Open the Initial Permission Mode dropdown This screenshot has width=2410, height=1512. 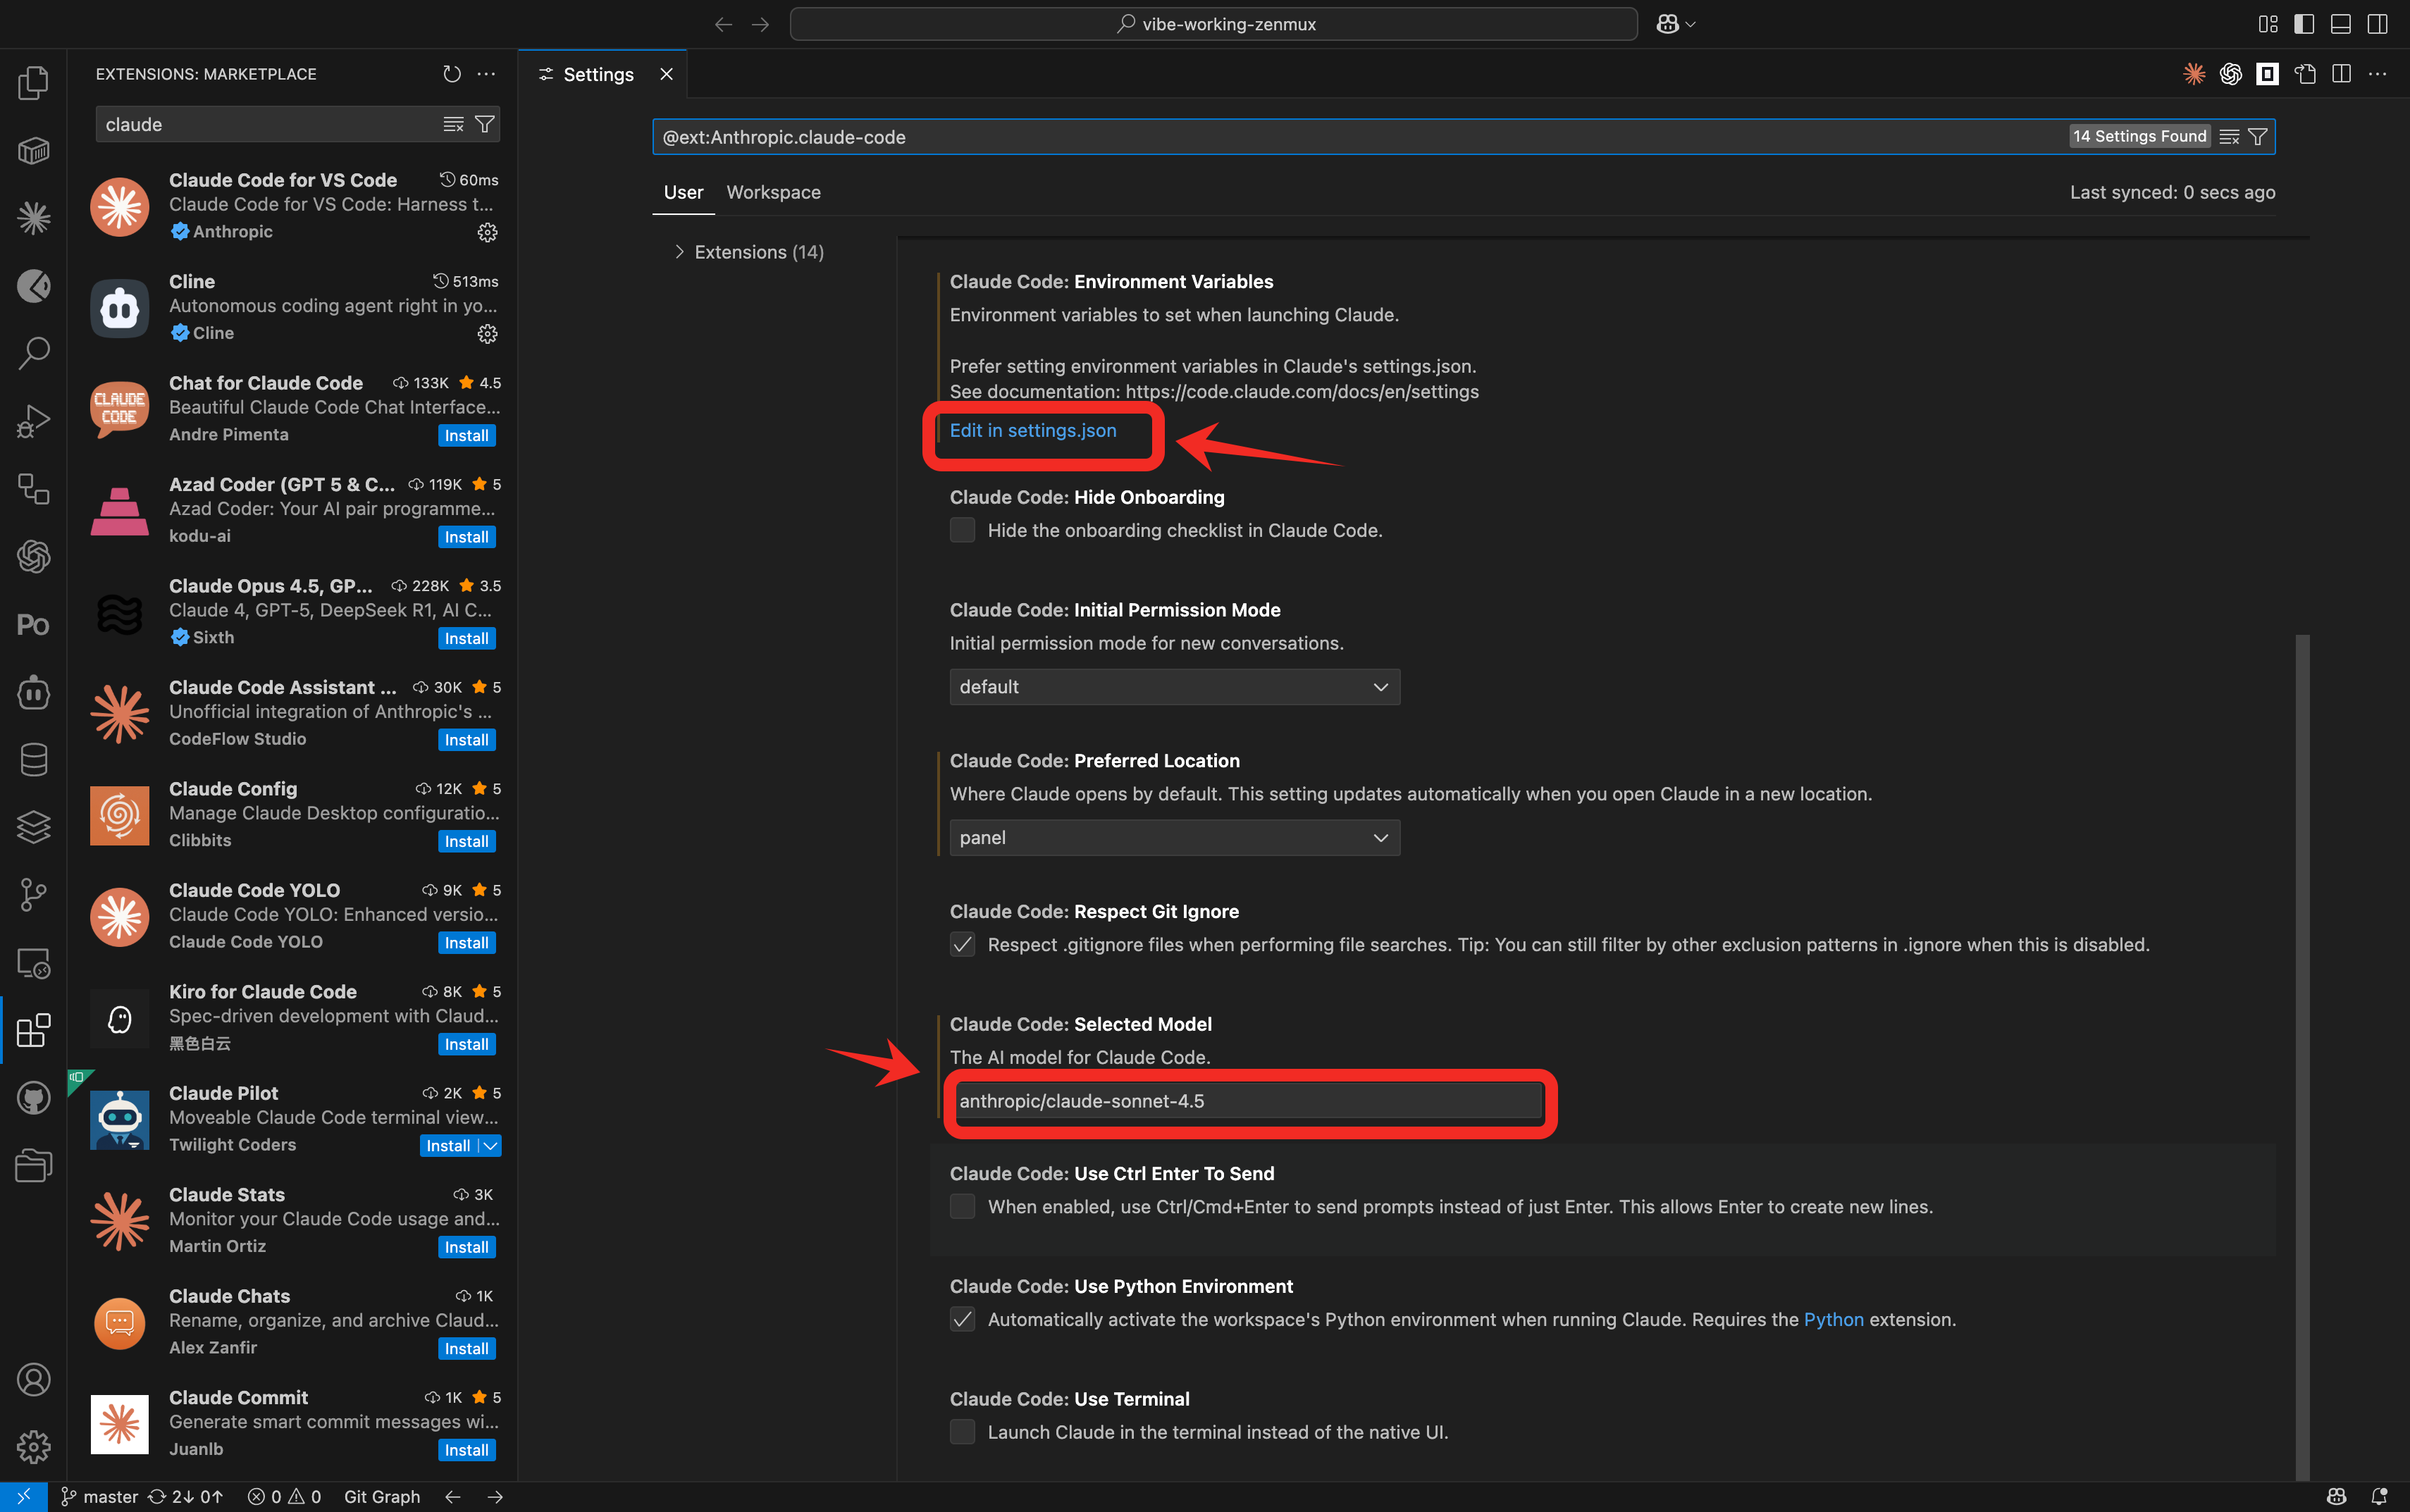[1173, 686]
